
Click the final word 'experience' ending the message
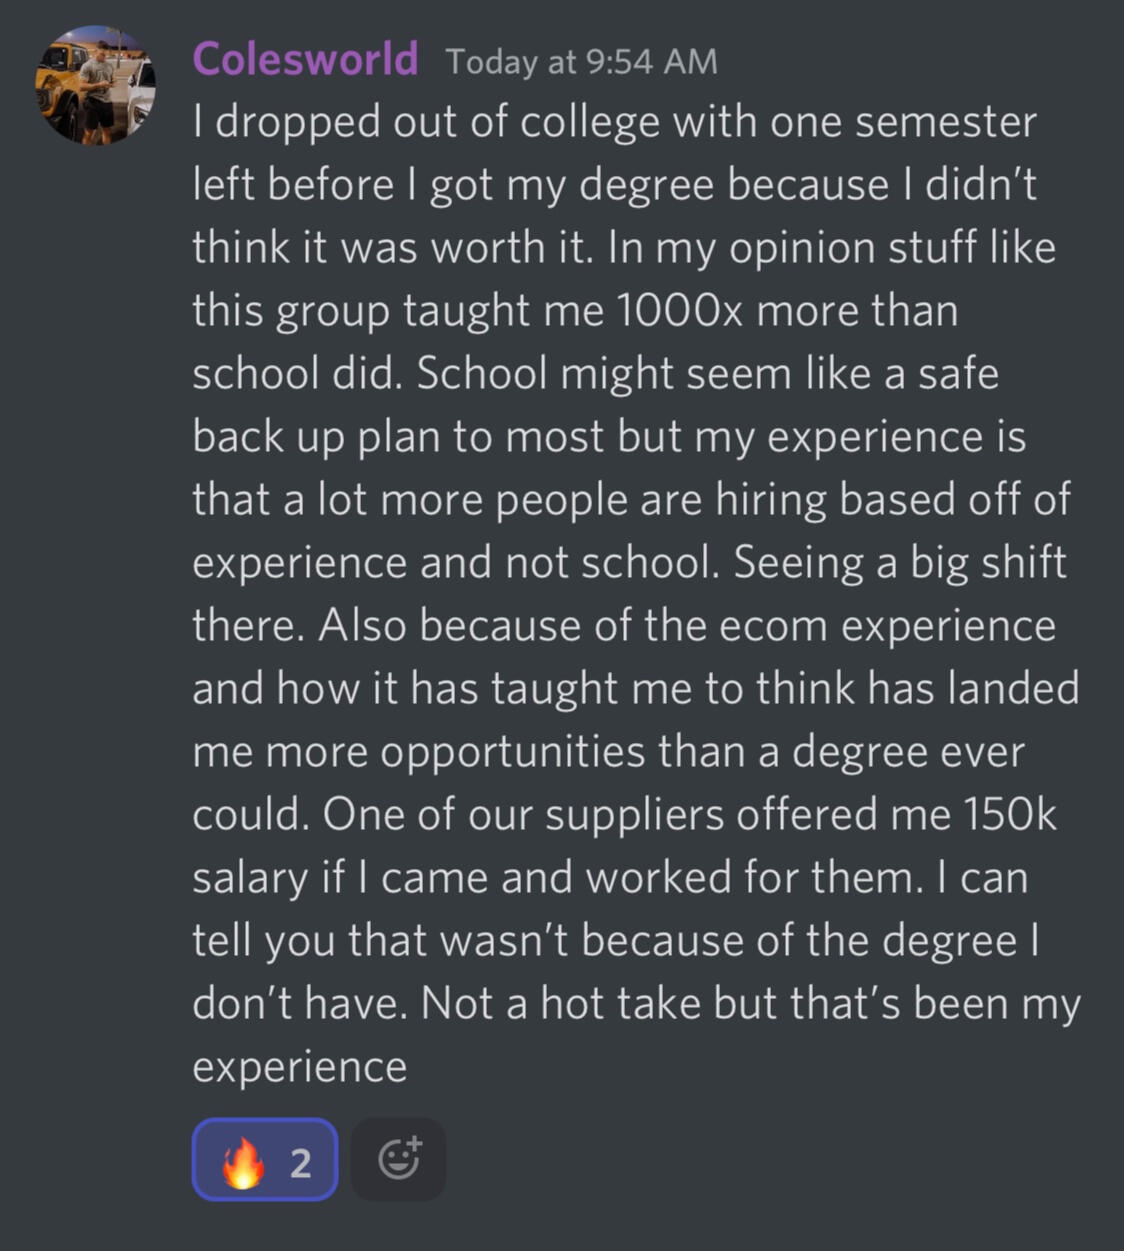[299, 1067]
